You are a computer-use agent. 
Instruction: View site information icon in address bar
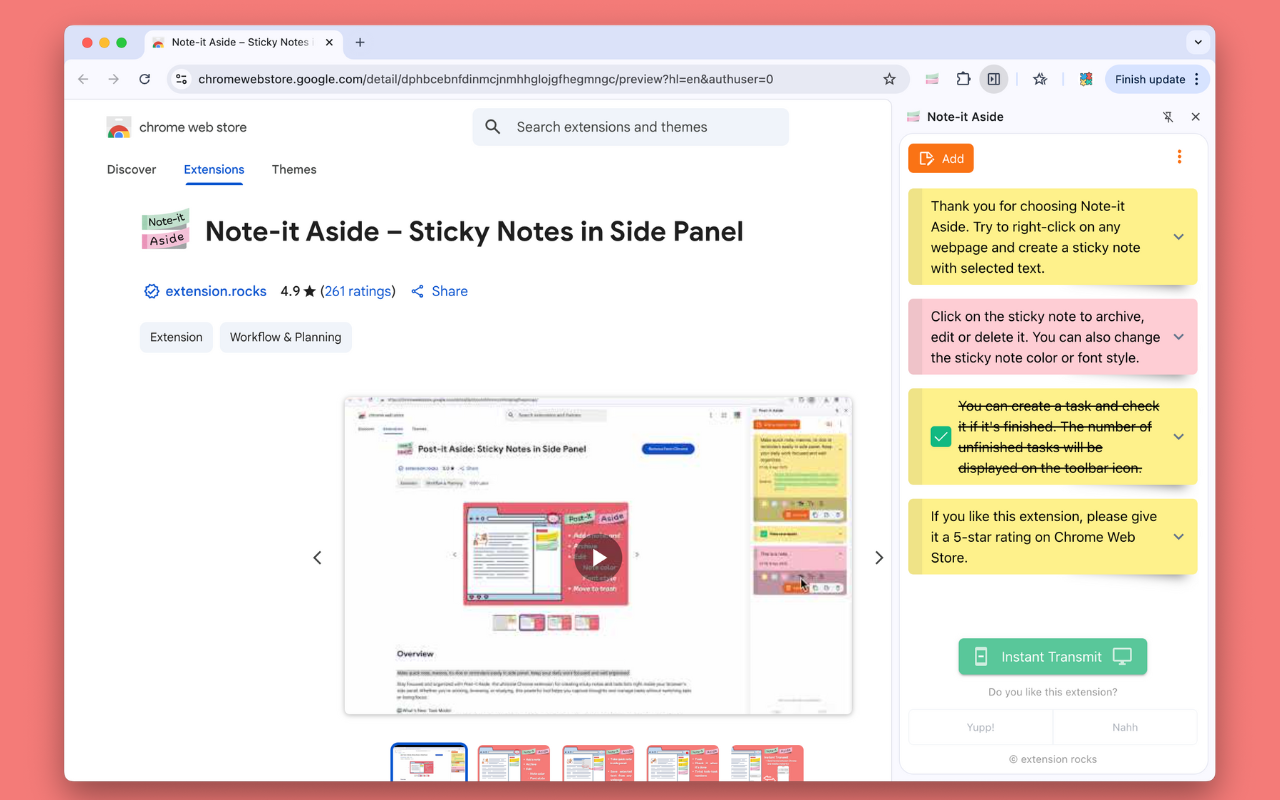180,79
